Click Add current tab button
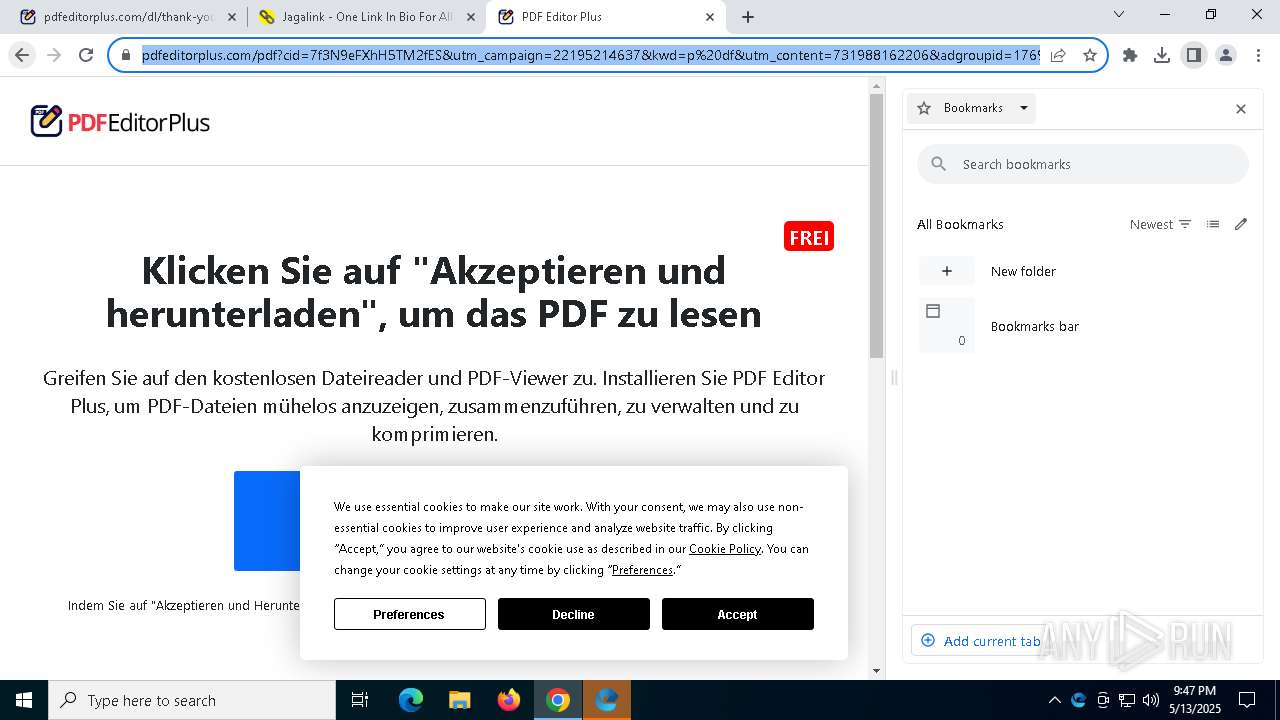The width and height of the screenshot is (1280, 720). [x=980, y=641]
